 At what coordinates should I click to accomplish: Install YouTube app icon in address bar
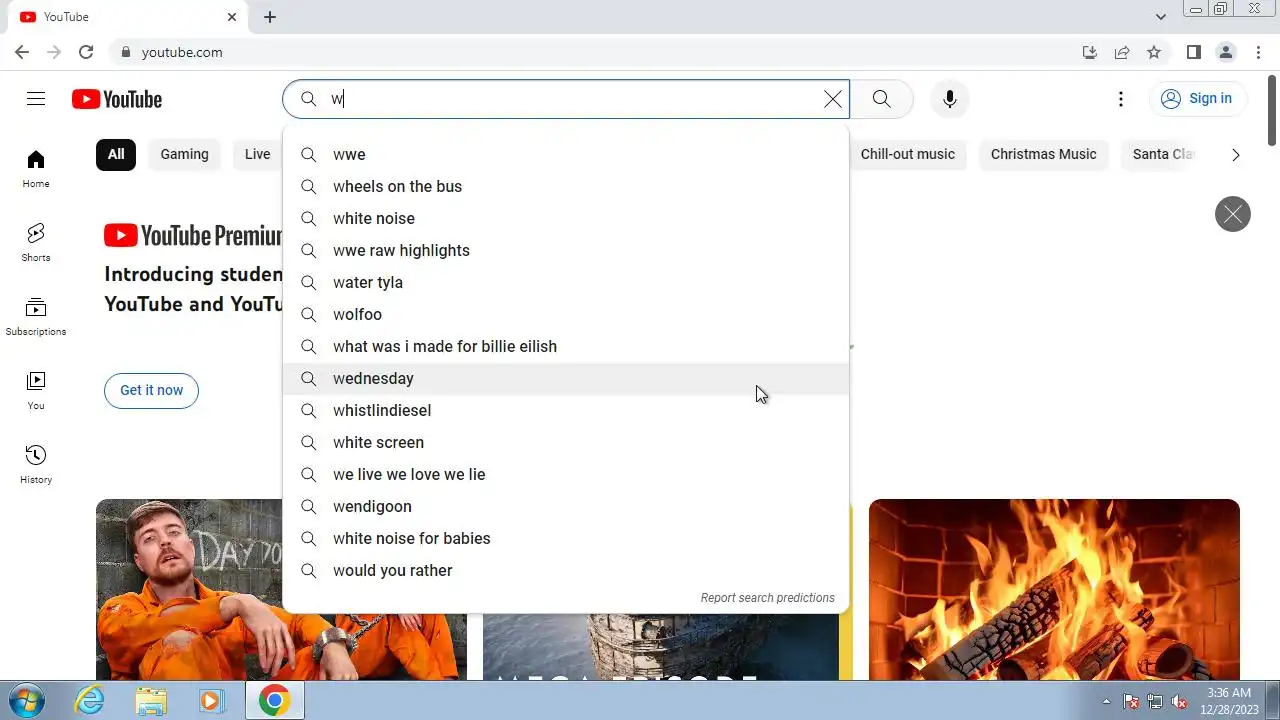click(1090, 52)
